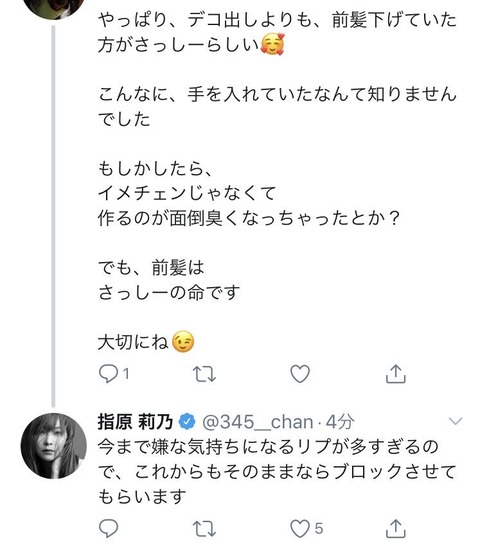Open the tweet text 今まで嫌な気持ち

tap(277, 471)
